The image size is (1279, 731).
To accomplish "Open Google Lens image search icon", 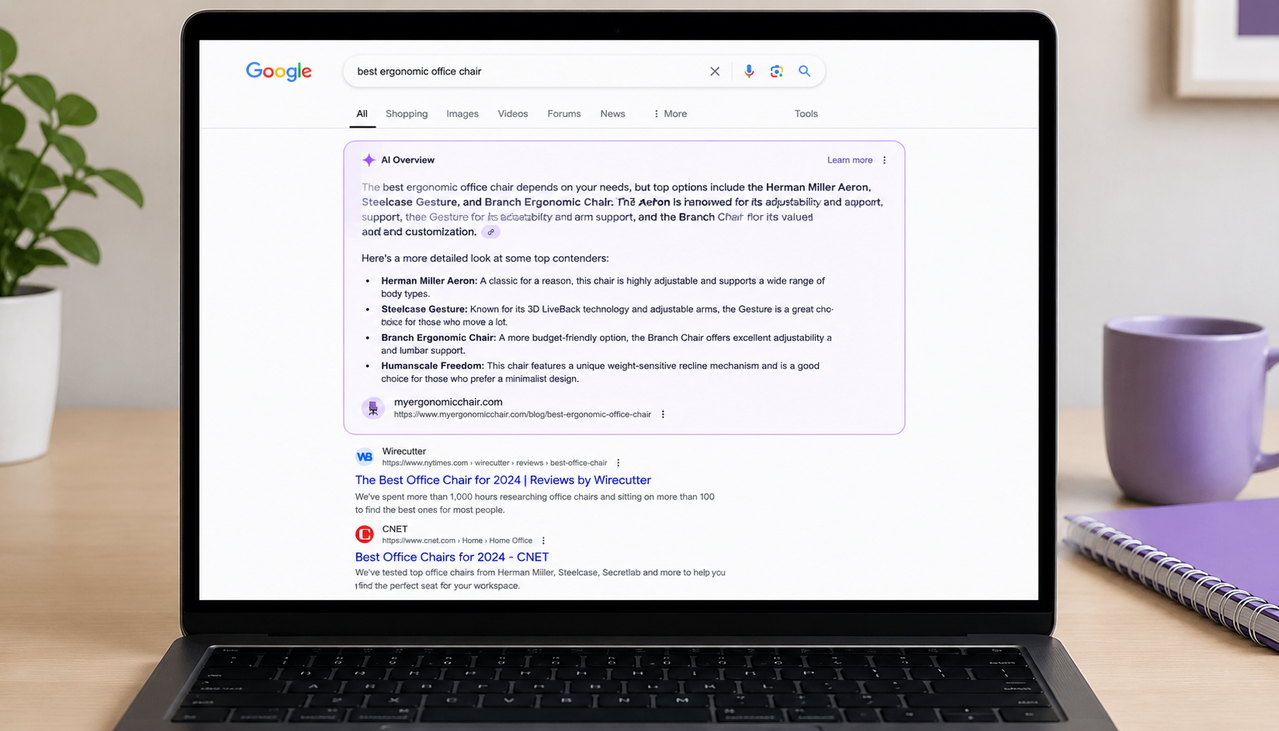I will (x=777, y=71).
